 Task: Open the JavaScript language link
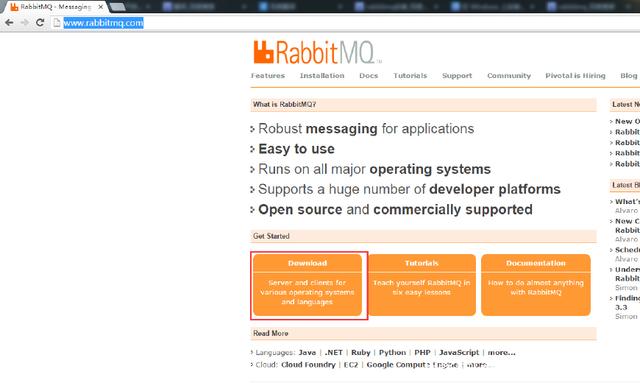[x=459, y=352]
